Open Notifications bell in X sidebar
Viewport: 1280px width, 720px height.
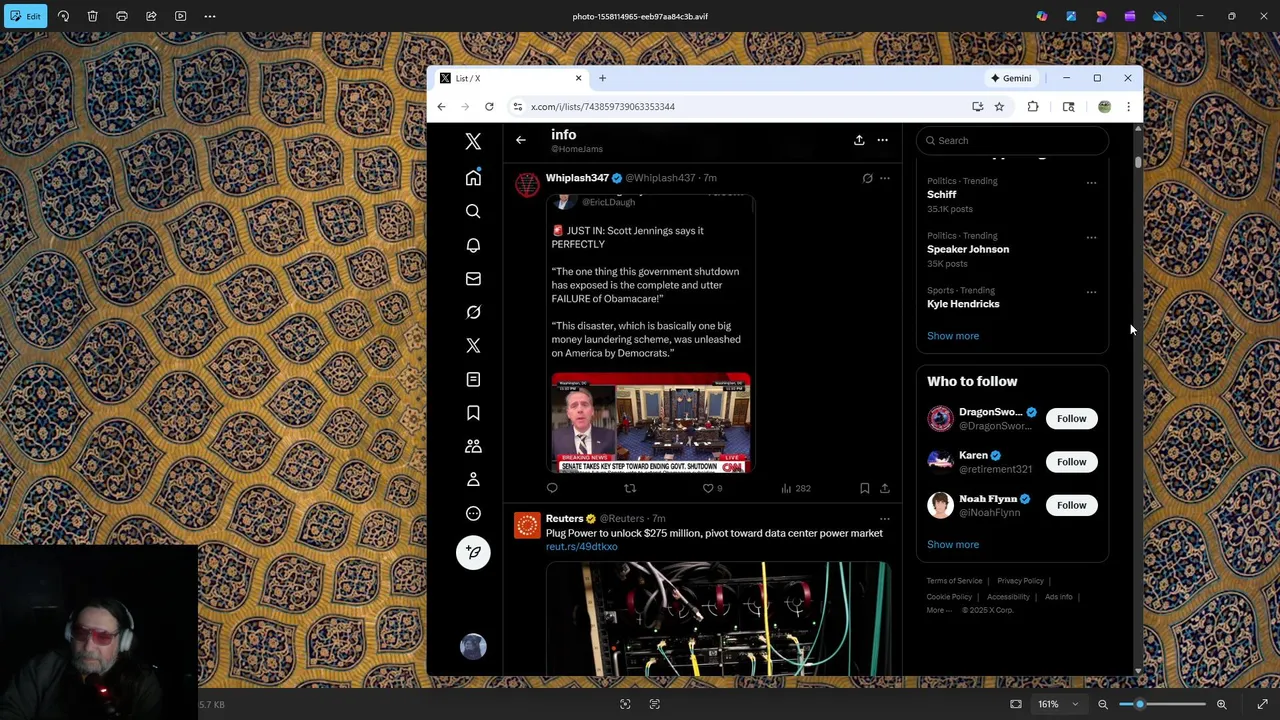click(x=473, y=245)
